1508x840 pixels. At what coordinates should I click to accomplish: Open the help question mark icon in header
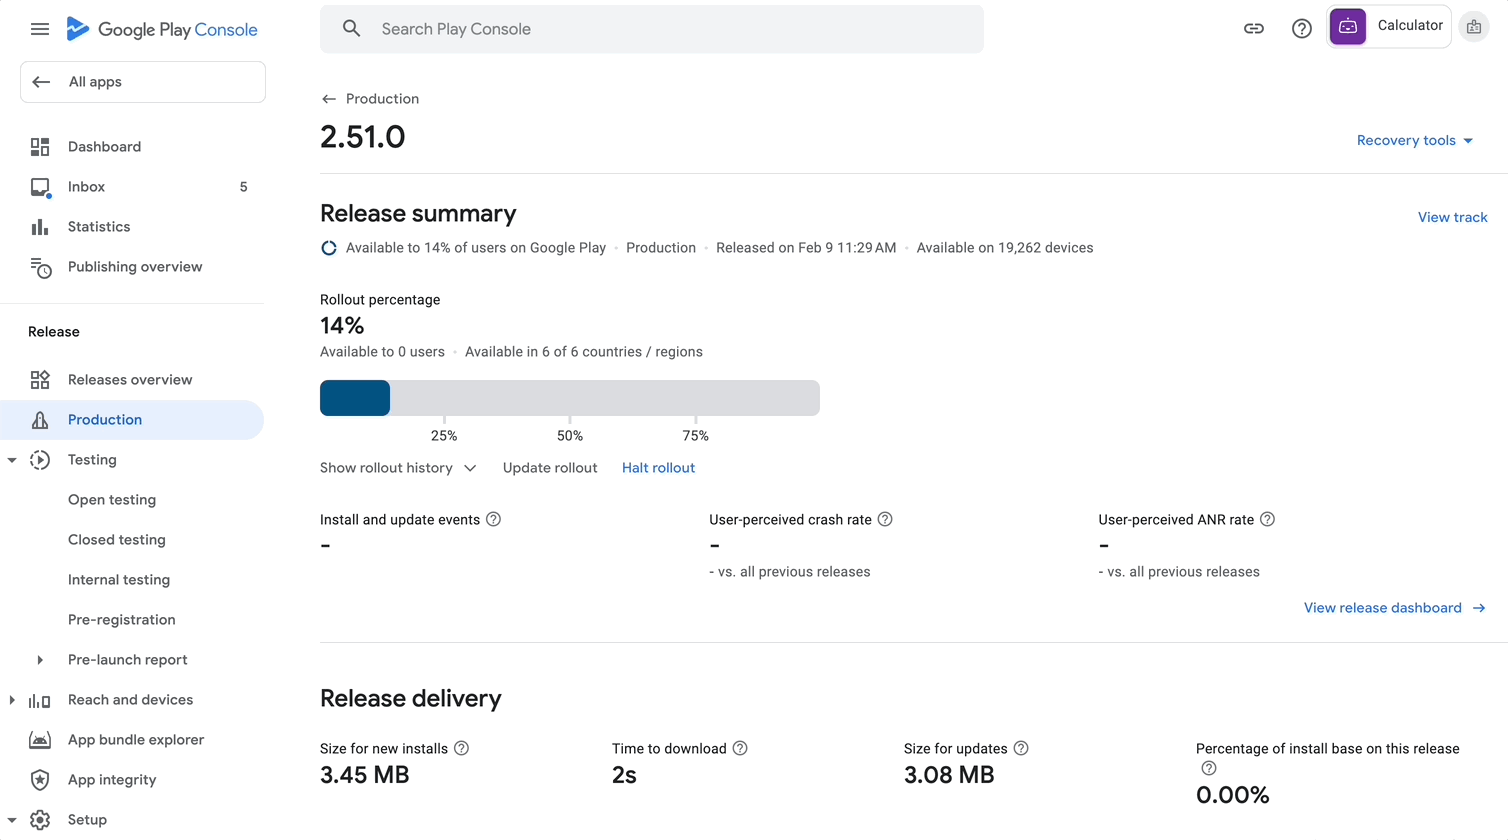1301,29
